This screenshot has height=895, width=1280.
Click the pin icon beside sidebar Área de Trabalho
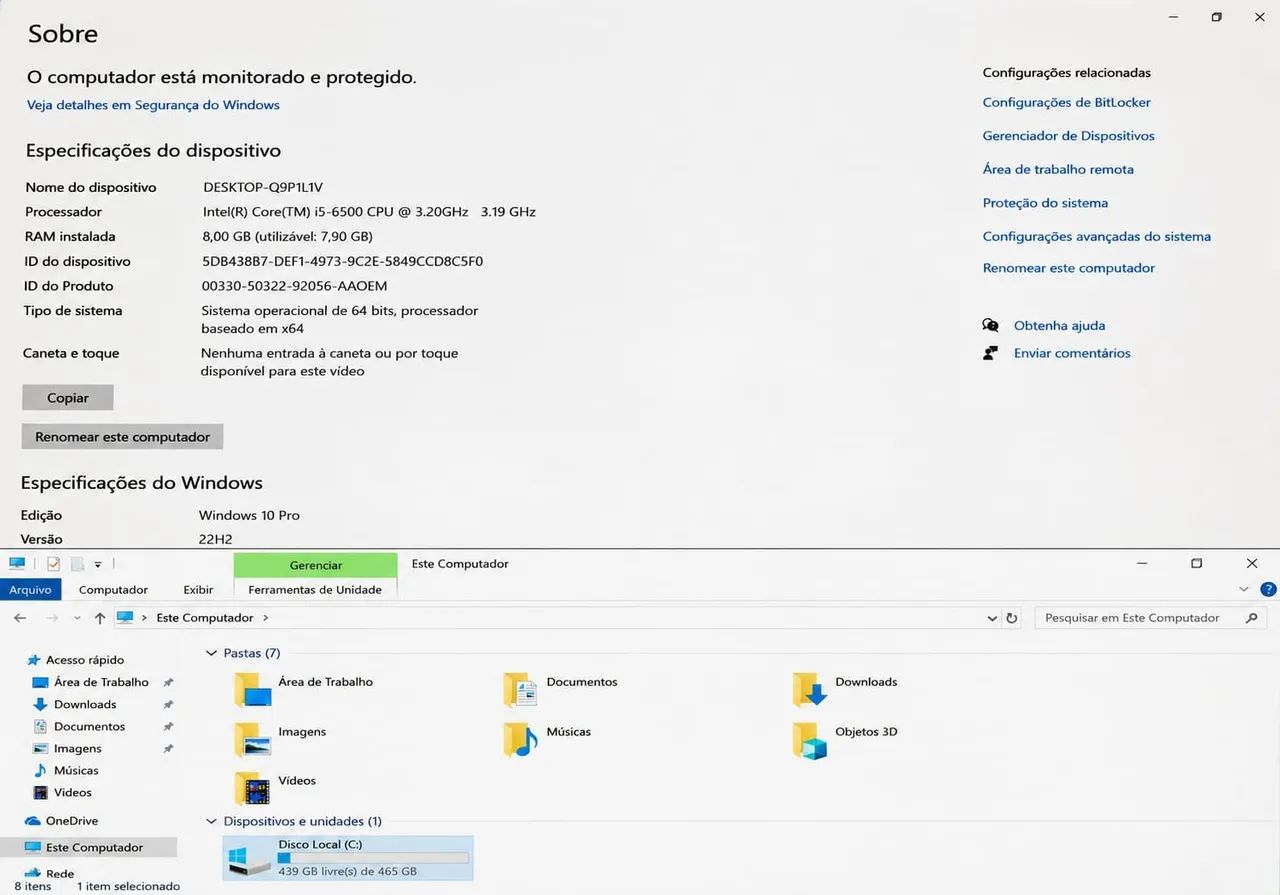(x=168, y=682)
